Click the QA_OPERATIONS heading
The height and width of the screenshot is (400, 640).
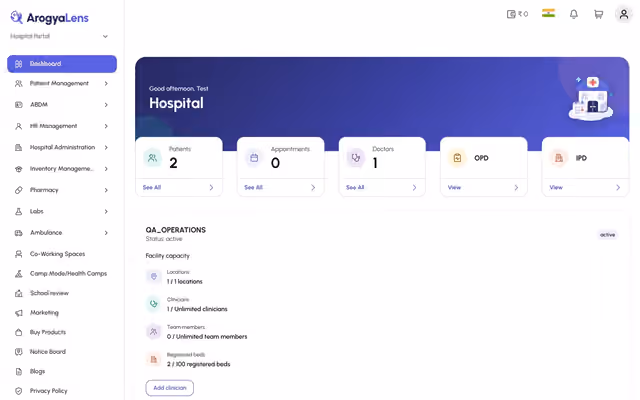click(176, 230)
